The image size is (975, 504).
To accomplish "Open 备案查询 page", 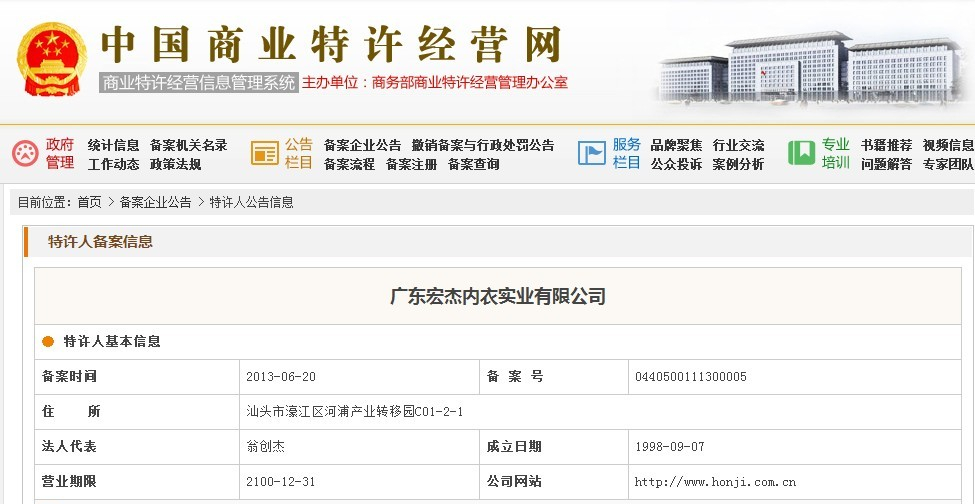I will click(x=474, y=165).
